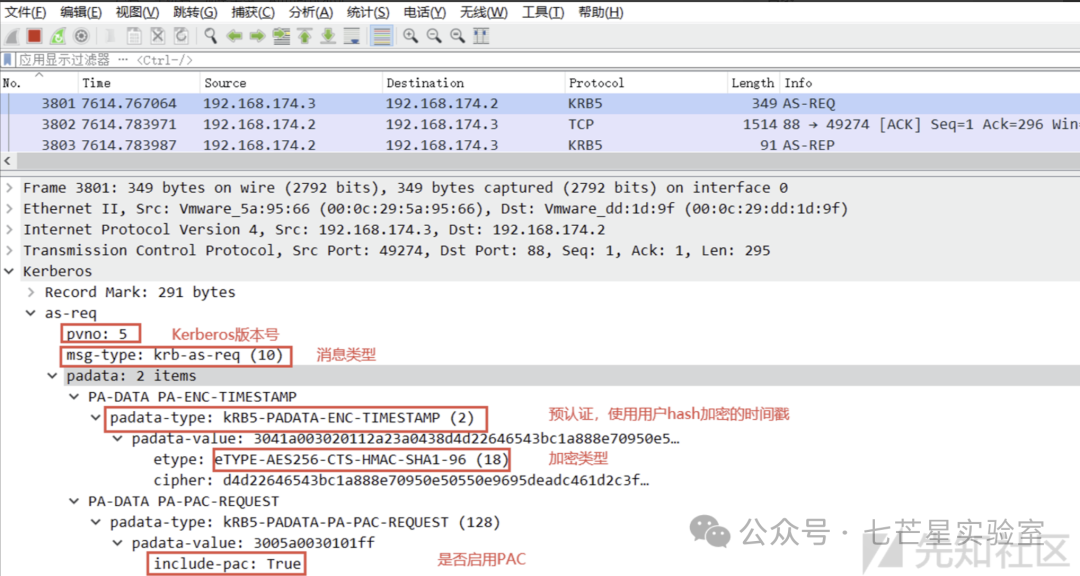Click the display filter input field
Screen dimensions: 1080x576
pyautogui.click(x=548, y=60)
